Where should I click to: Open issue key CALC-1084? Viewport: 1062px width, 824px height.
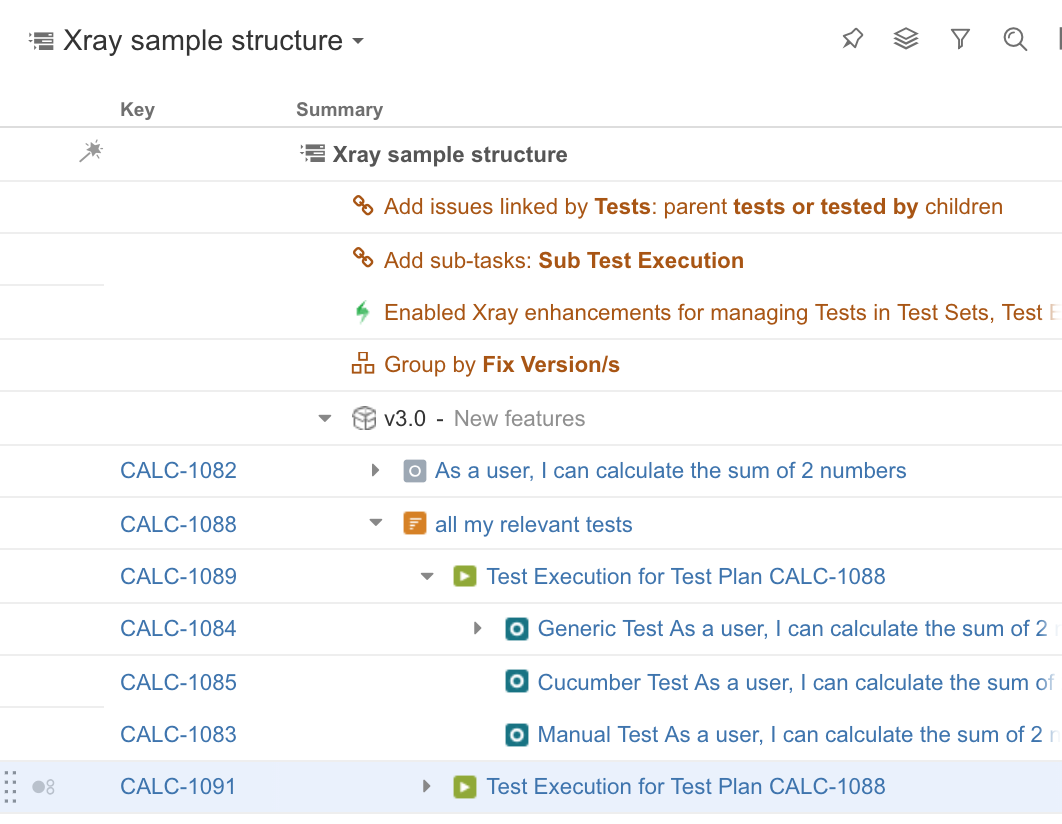[178, 628]
